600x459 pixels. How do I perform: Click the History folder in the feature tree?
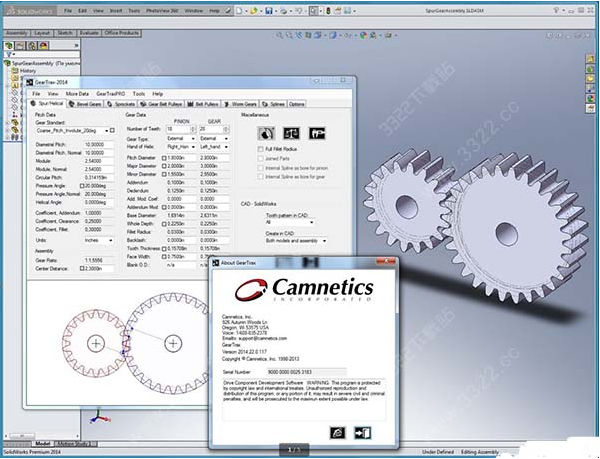click(24, 71)
